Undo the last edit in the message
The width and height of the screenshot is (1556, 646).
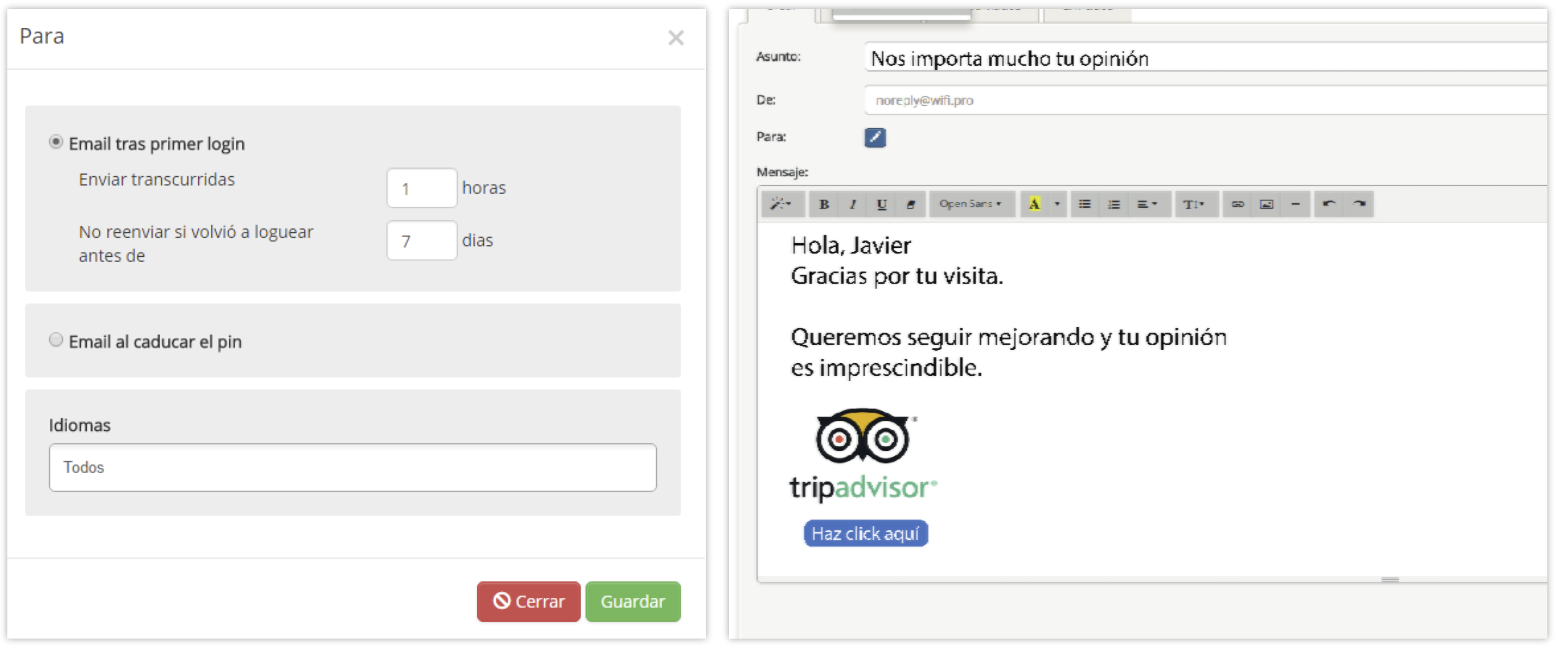point(1328,204)
